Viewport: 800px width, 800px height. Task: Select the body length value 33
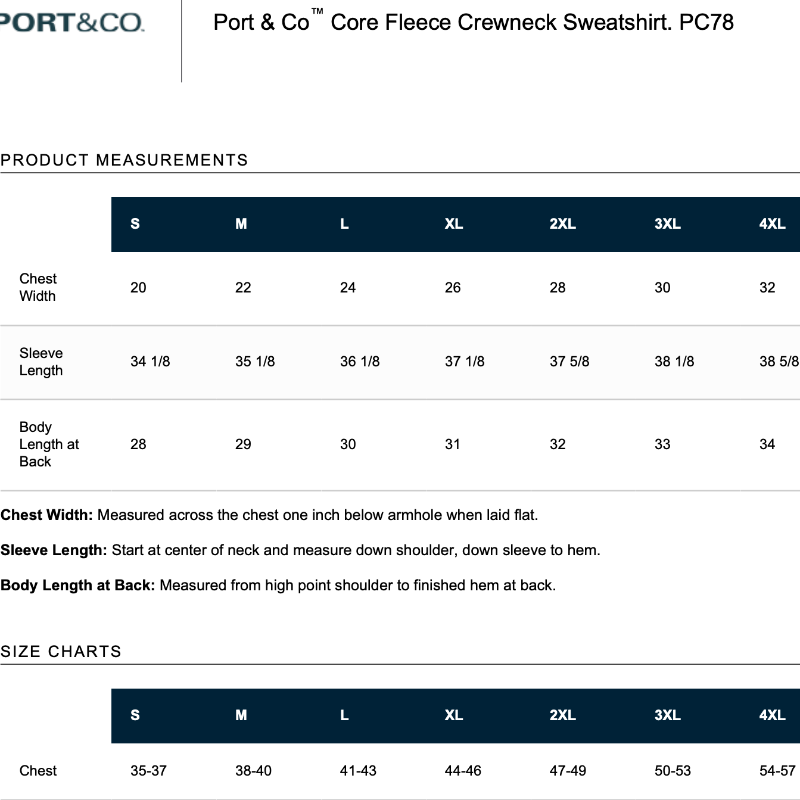(662, 444)
